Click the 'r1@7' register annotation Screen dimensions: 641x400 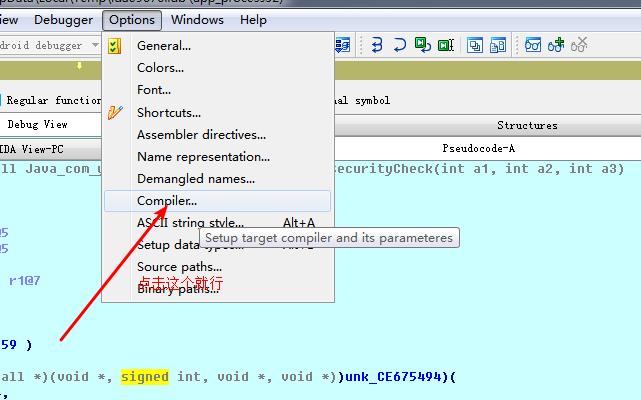coord(25,281)
